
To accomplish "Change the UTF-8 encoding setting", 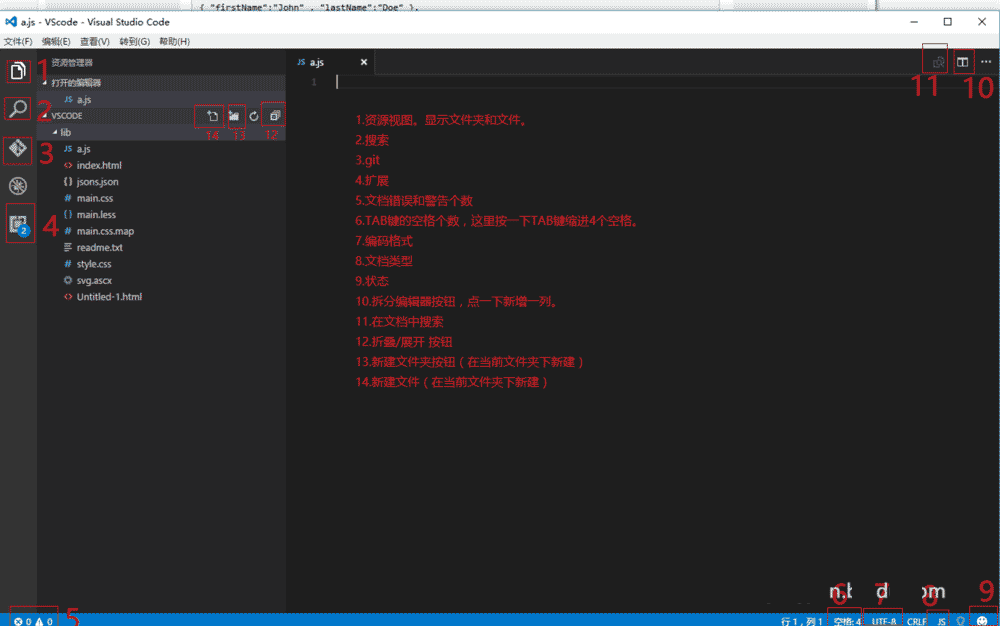I will (881, 621).
